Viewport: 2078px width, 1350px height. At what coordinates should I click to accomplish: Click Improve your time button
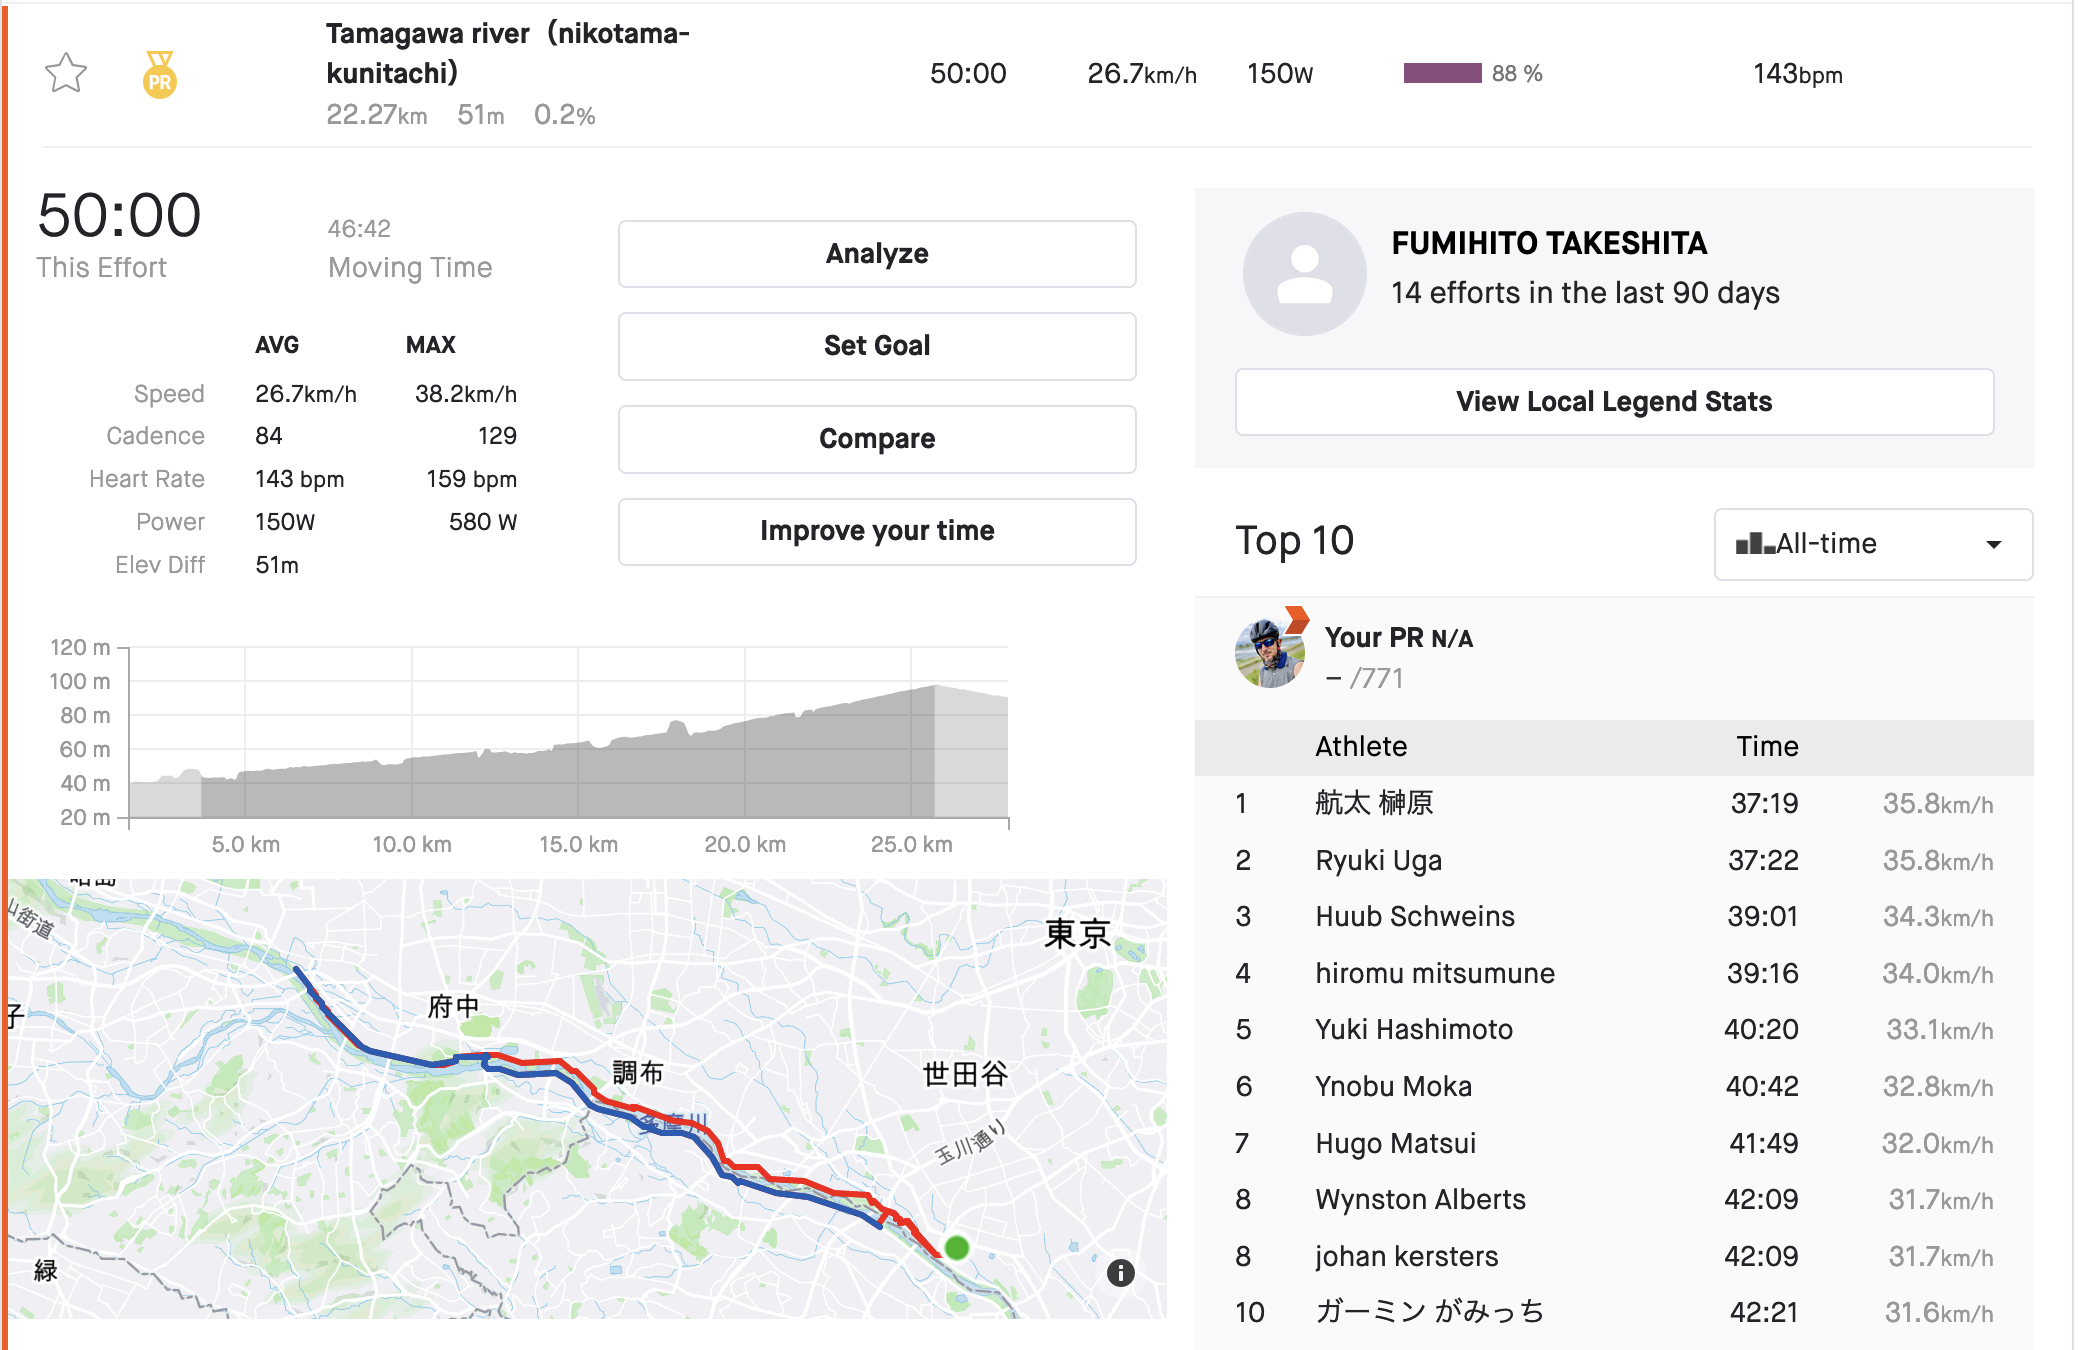pyautogui.click(x=876, y=531)
